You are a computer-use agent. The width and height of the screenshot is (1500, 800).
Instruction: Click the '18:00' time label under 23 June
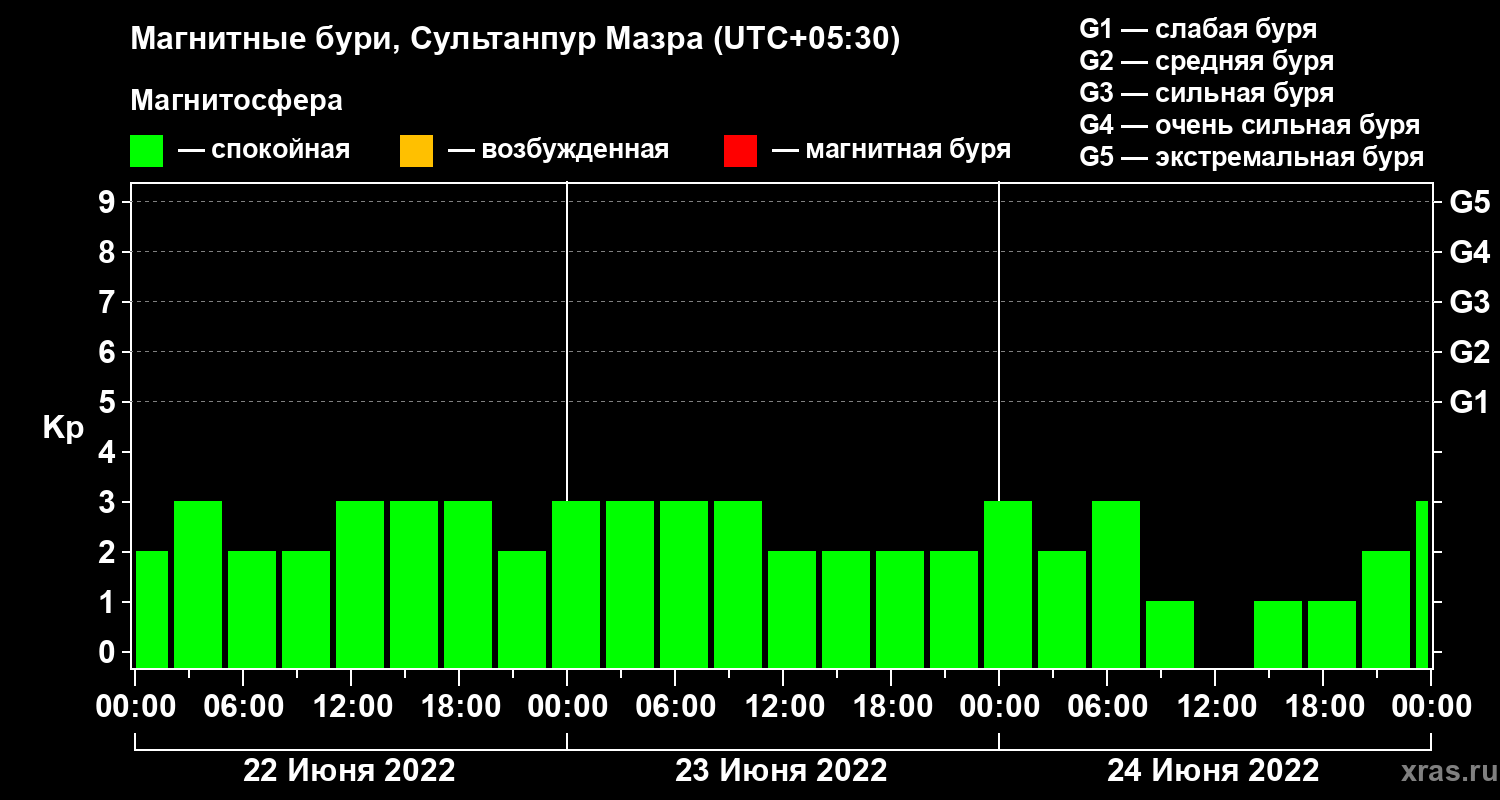(891, 706)
